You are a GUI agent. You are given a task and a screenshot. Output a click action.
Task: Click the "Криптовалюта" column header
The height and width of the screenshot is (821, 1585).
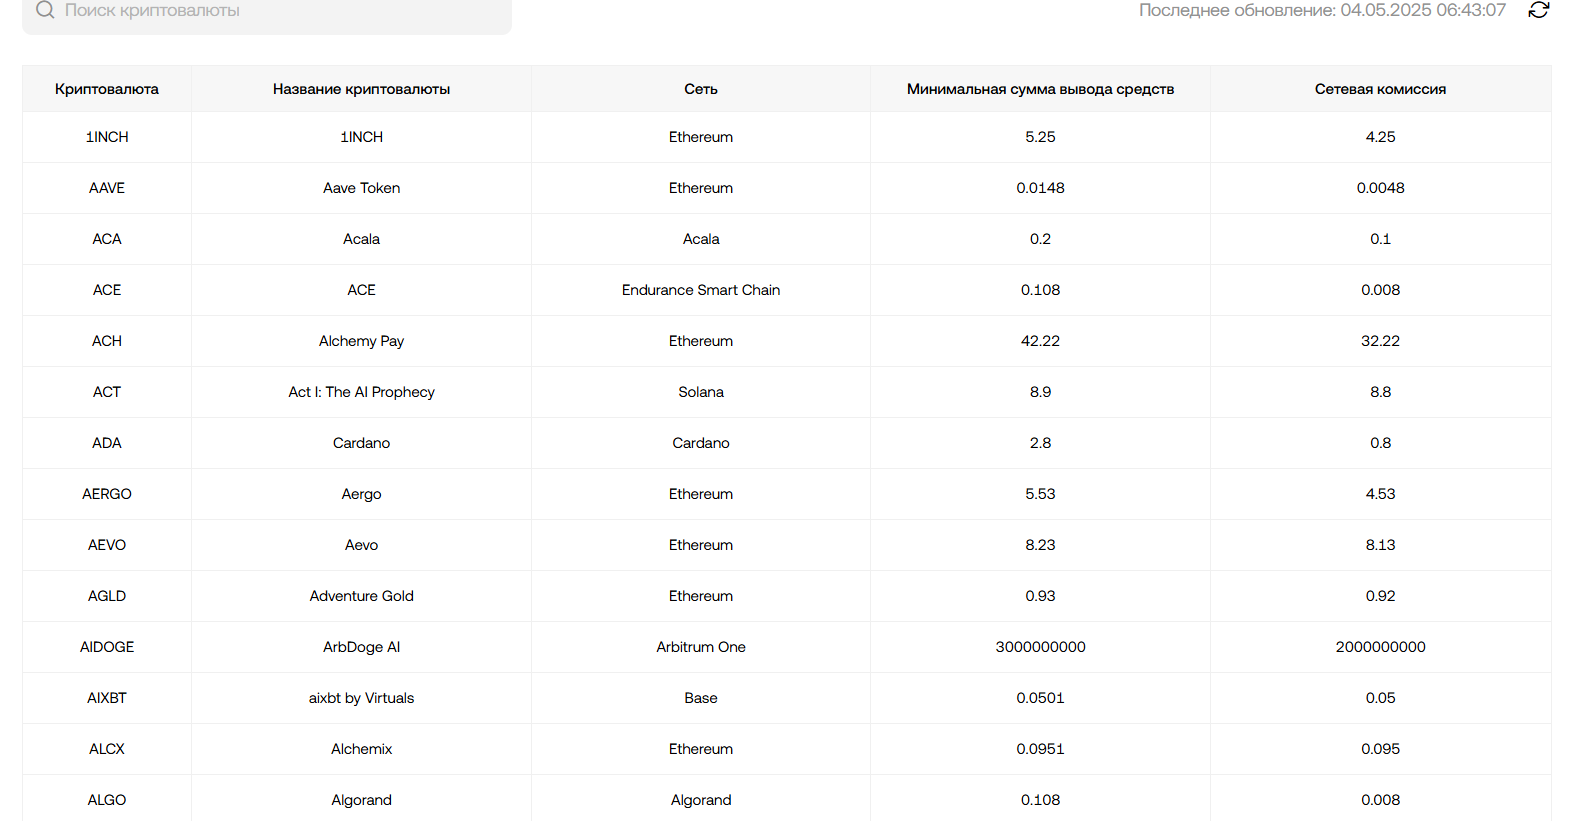[x=107, y=89]
